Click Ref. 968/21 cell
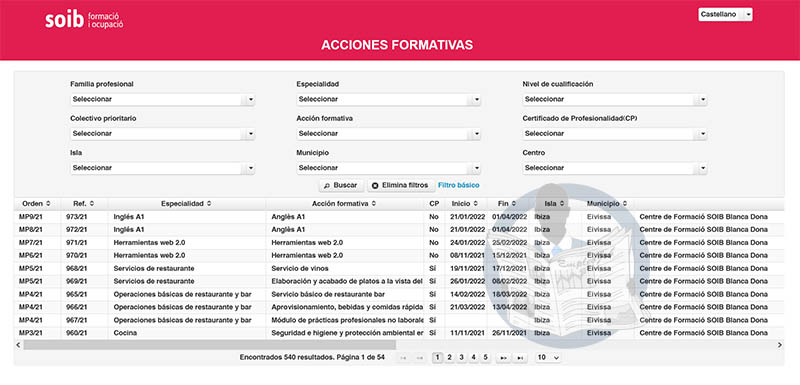The height and width of the screenshot is (385, 800). [84, 268]
